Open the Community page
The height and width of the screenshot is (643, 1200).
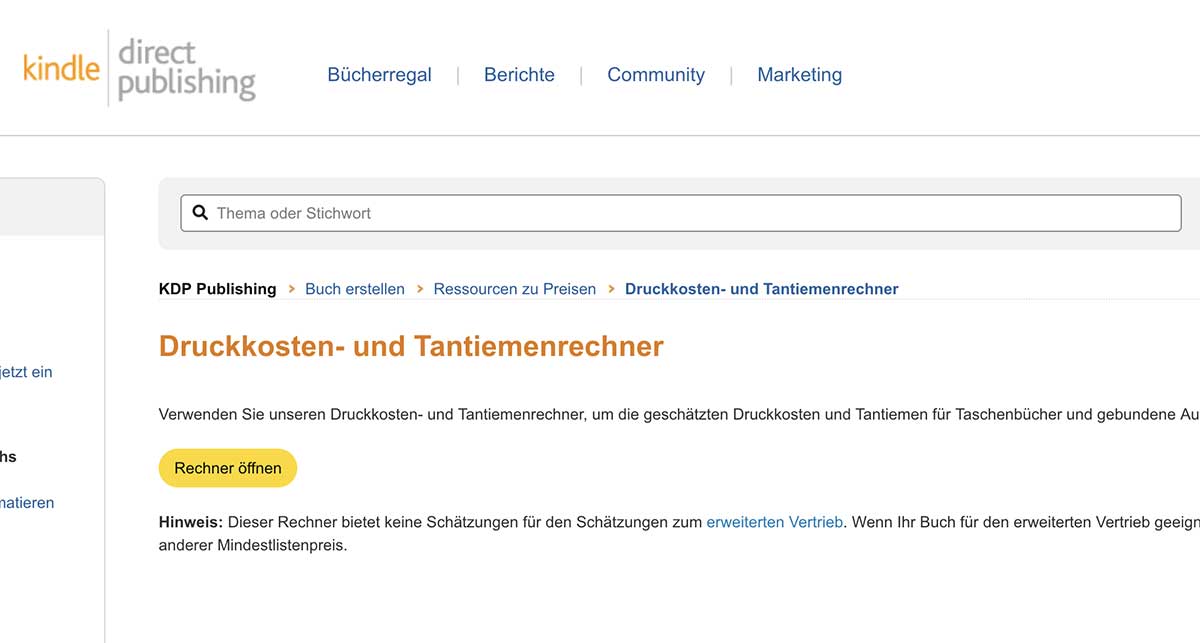(656, 75)
